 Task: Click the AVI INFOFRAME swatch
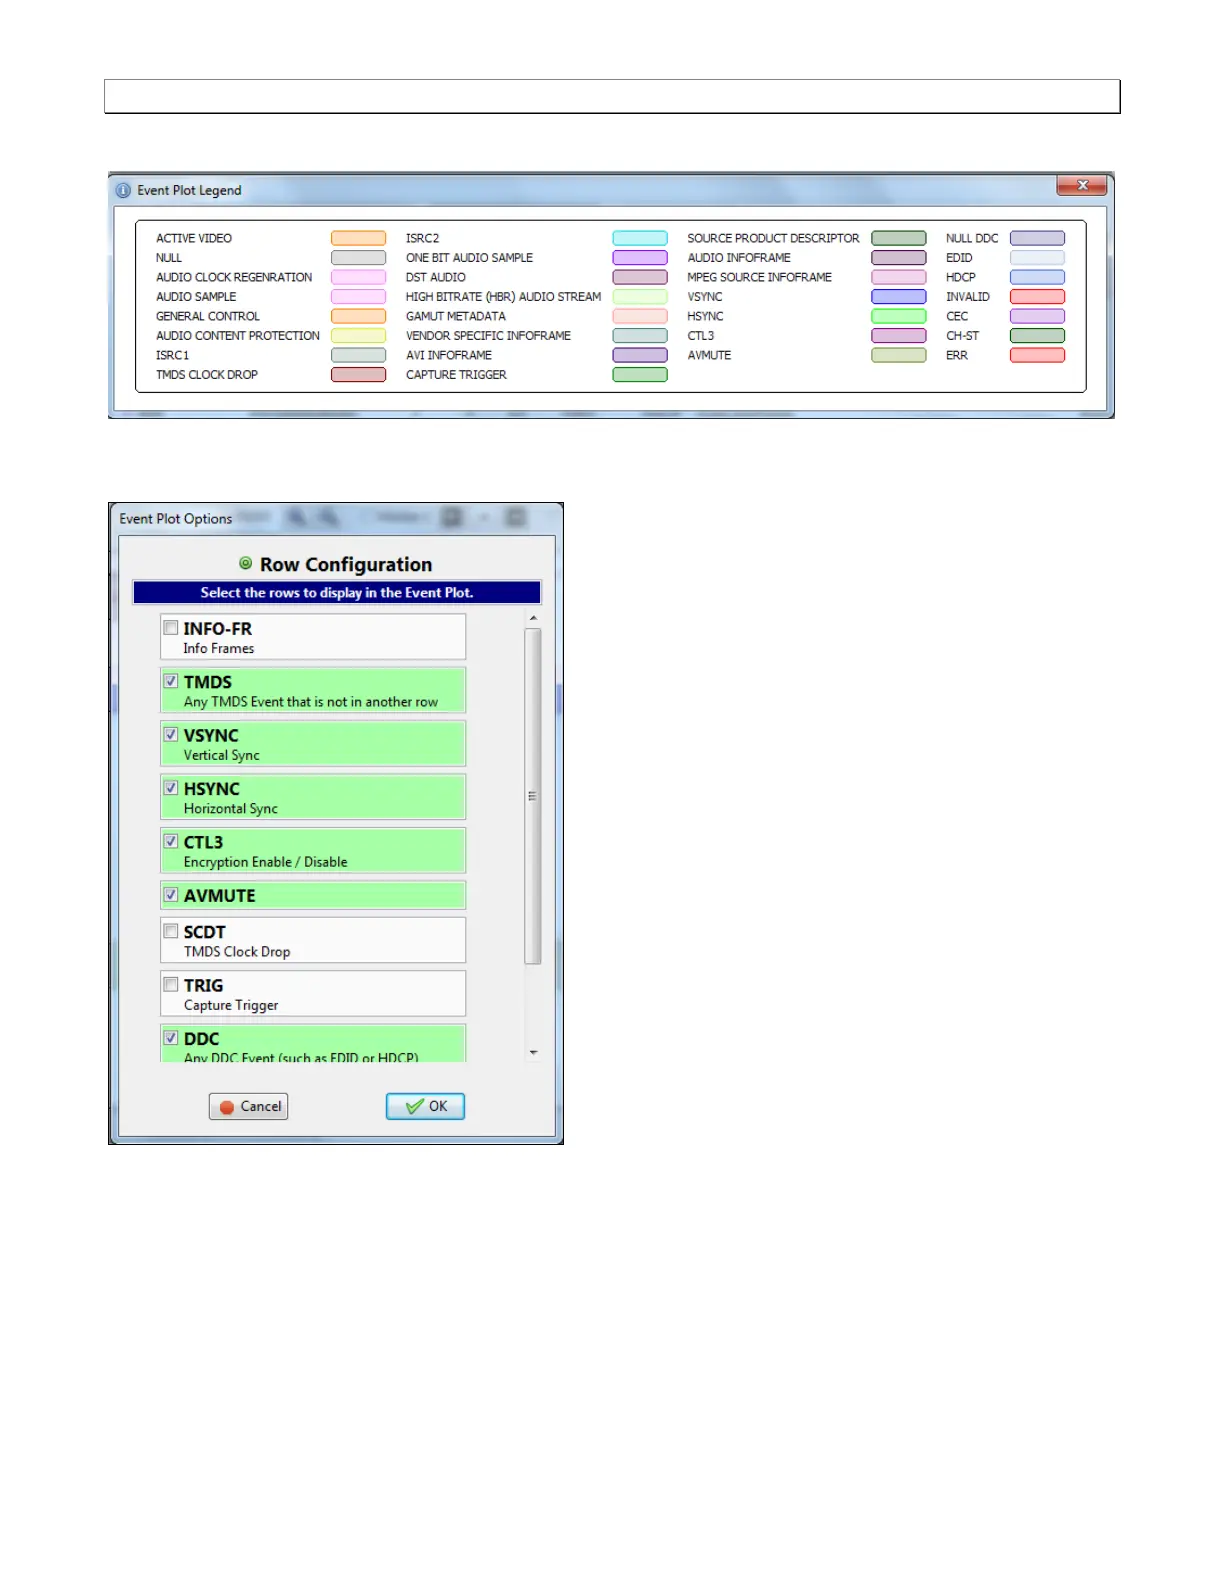coord(640,355)
